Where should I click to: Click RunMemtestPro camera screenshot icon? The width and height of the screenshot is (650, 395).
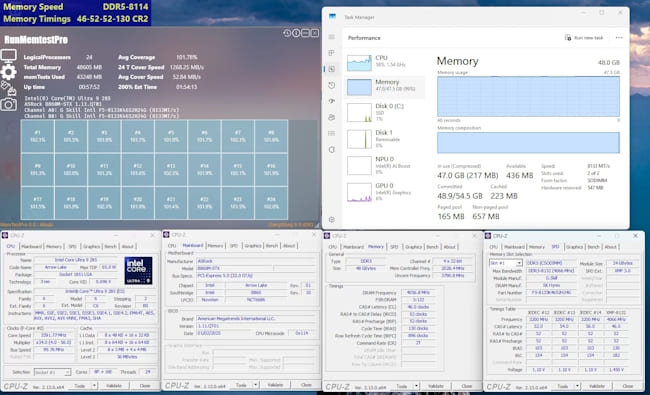9,104
